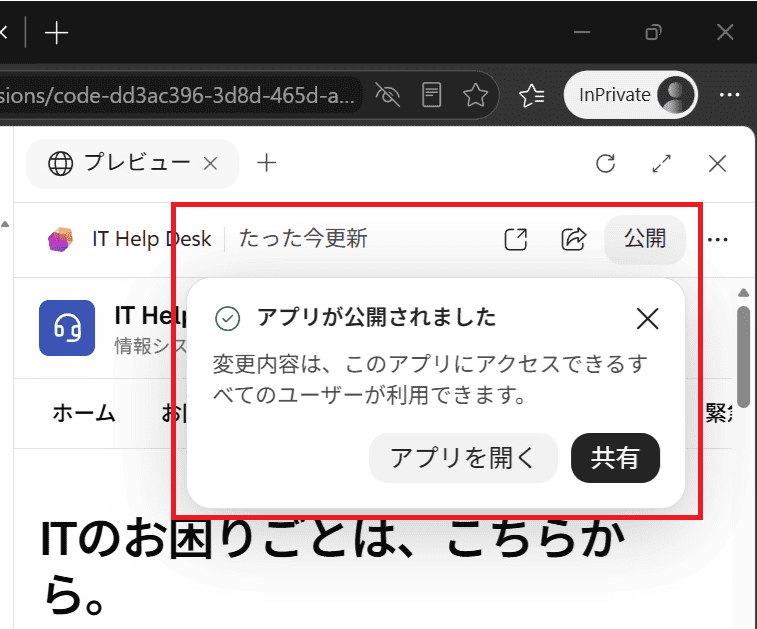This screenshot has height=629, width=757.
Task: Click the tracking prevention eye icon
Action: coord(388,95)
